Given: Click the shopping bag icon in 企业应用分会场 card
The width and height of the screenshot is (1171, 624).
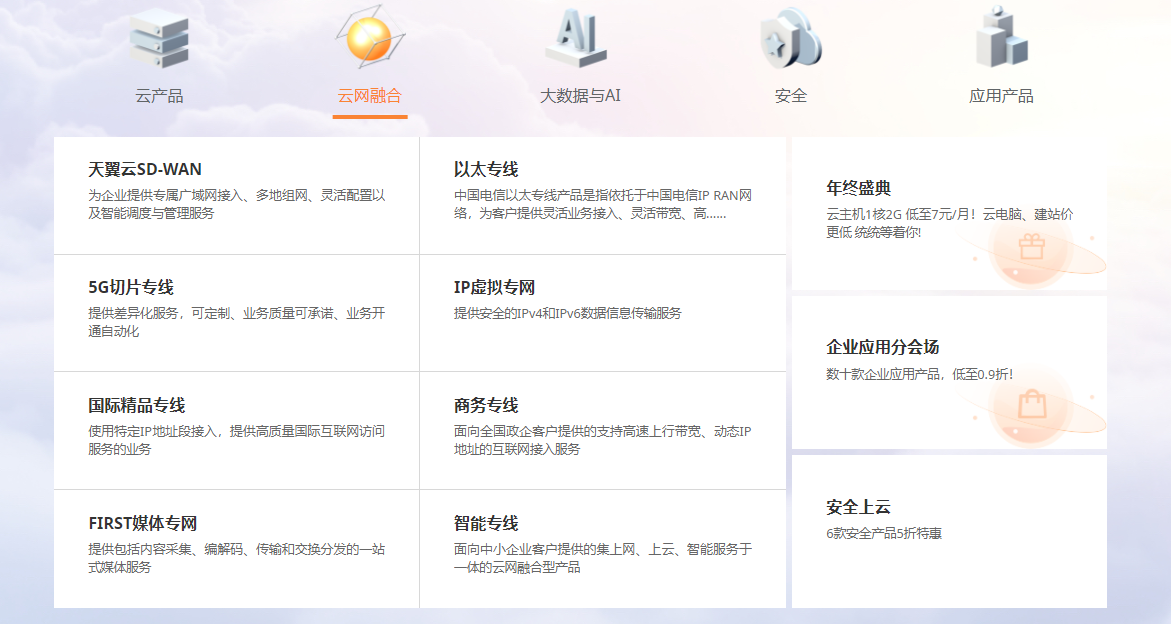Looking at the screenshot, I should click(1032, 405).
